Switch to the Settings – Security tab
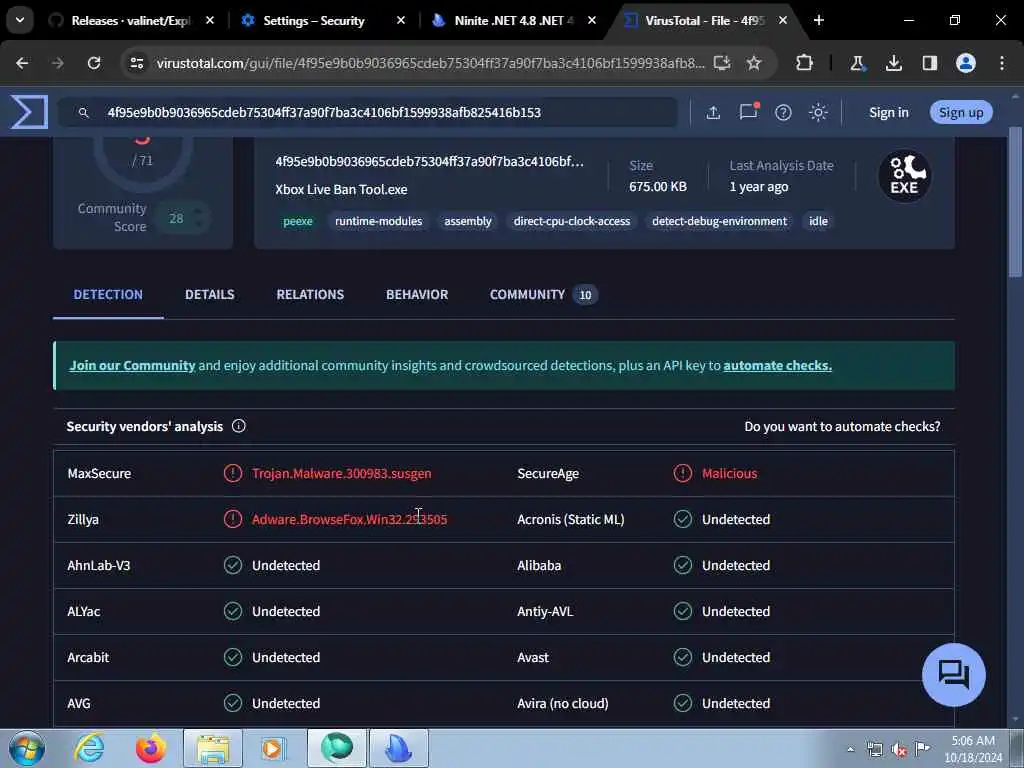 coord(313,20)
